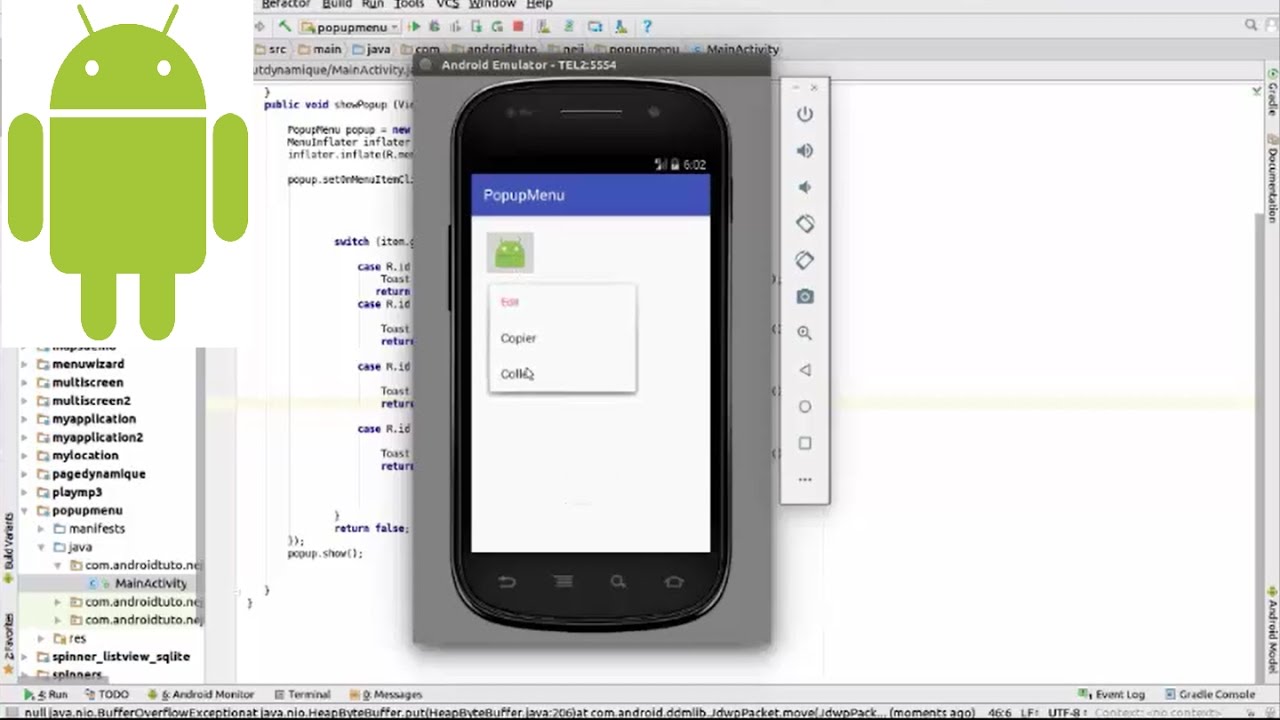The height and width of the screenshot is (720, 1280).
Task: Open the popupmenu run configuration dropdown
Action: (x=350, y=27)
